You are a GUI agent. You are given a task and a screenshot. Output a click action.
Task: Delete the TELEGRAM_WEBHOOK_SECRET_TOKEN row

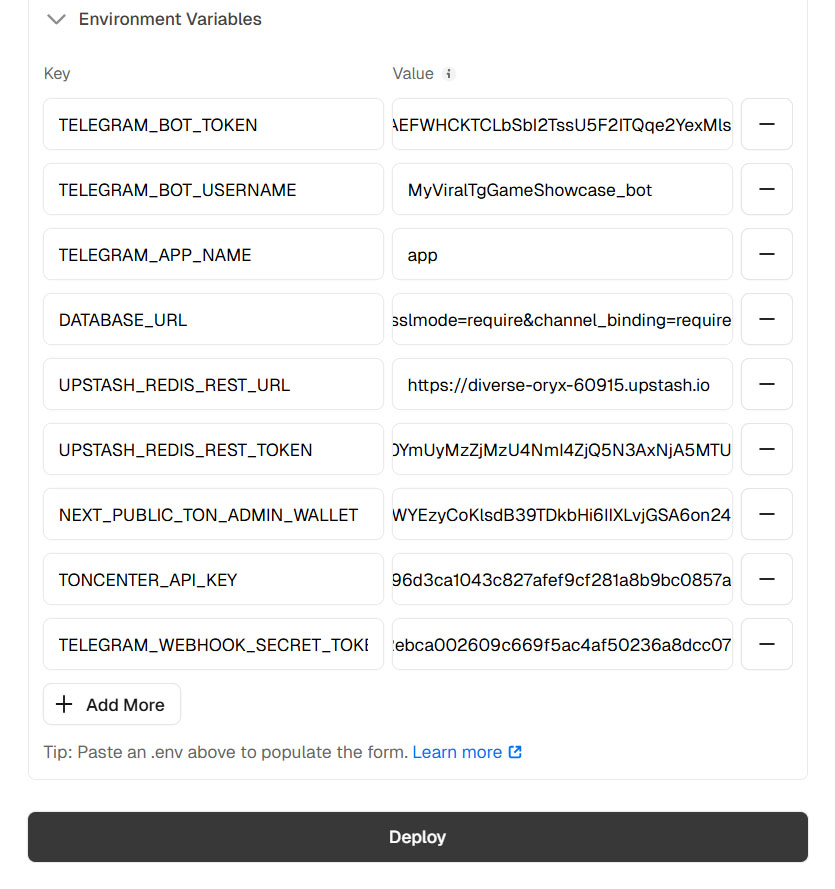coord(766,645)
